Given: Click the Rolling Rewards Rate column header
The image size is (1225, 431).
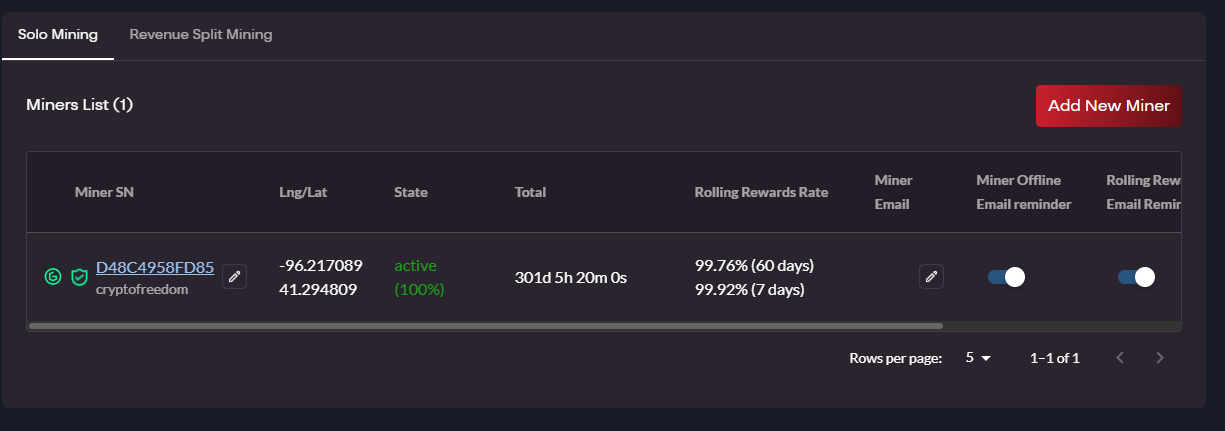Looking at the screenshot, I should coord(761,192).
